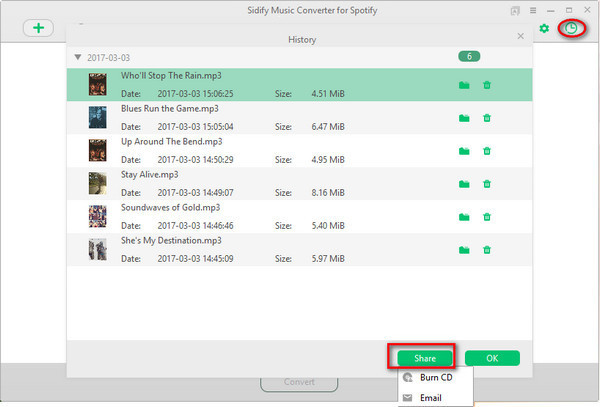Viewport: 600px width, 407px height.
Task: Select the Who'll Stop The Rain.mp3 title
Action: pyautogui.click(x=171, y=76)
